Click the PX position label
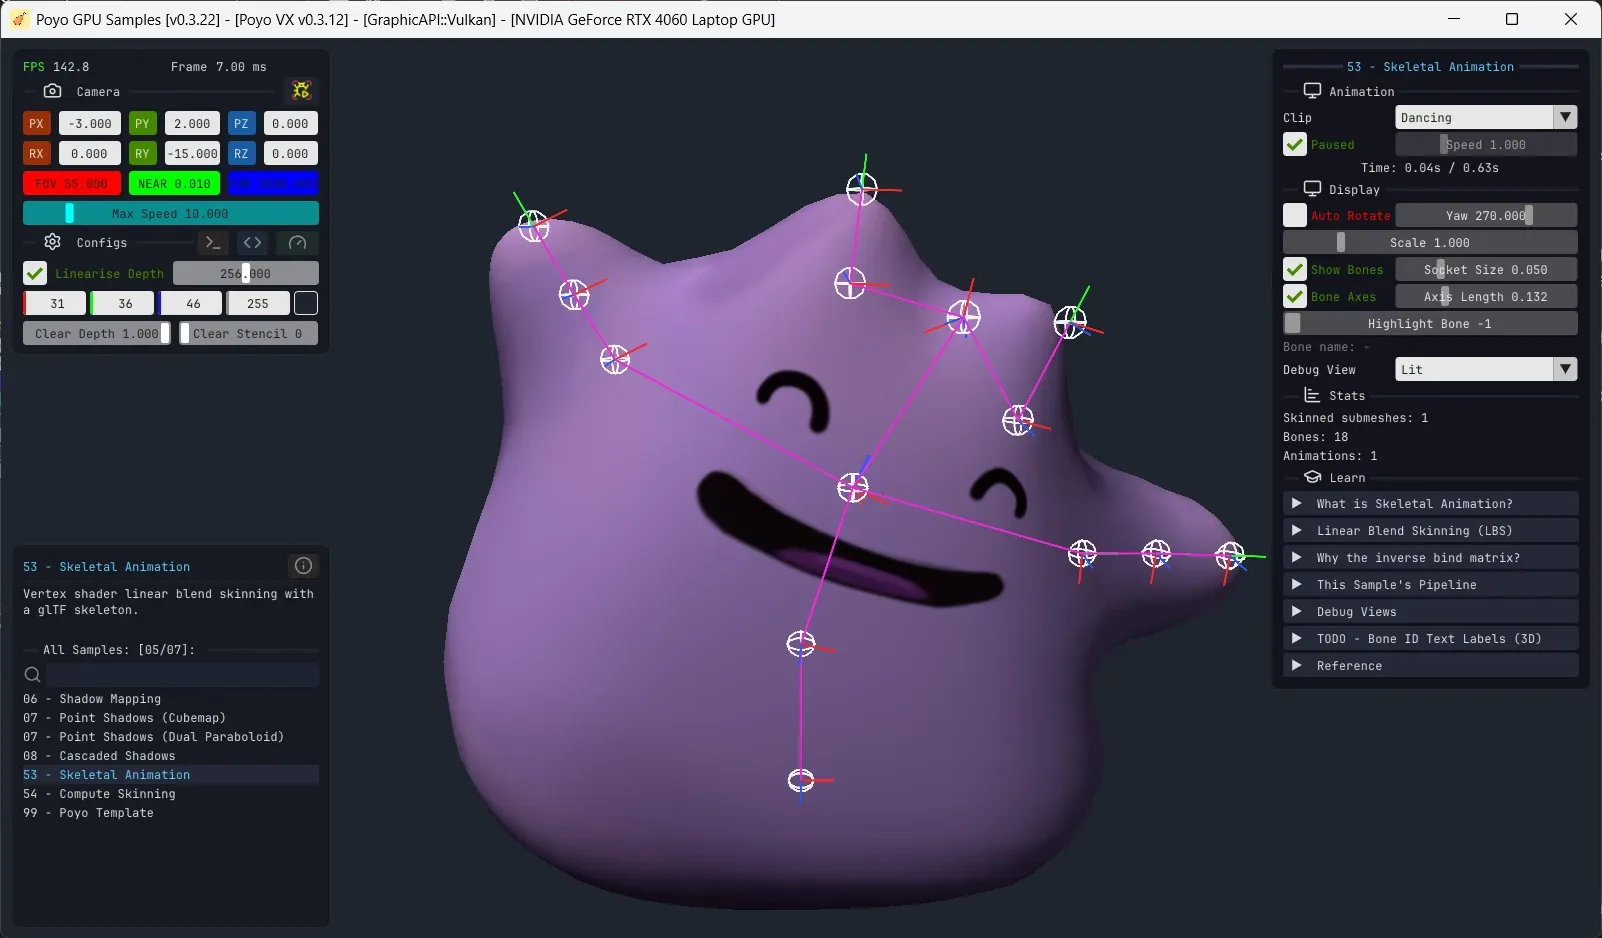The width and height of the screenshot is (1602, 938). 36,123
